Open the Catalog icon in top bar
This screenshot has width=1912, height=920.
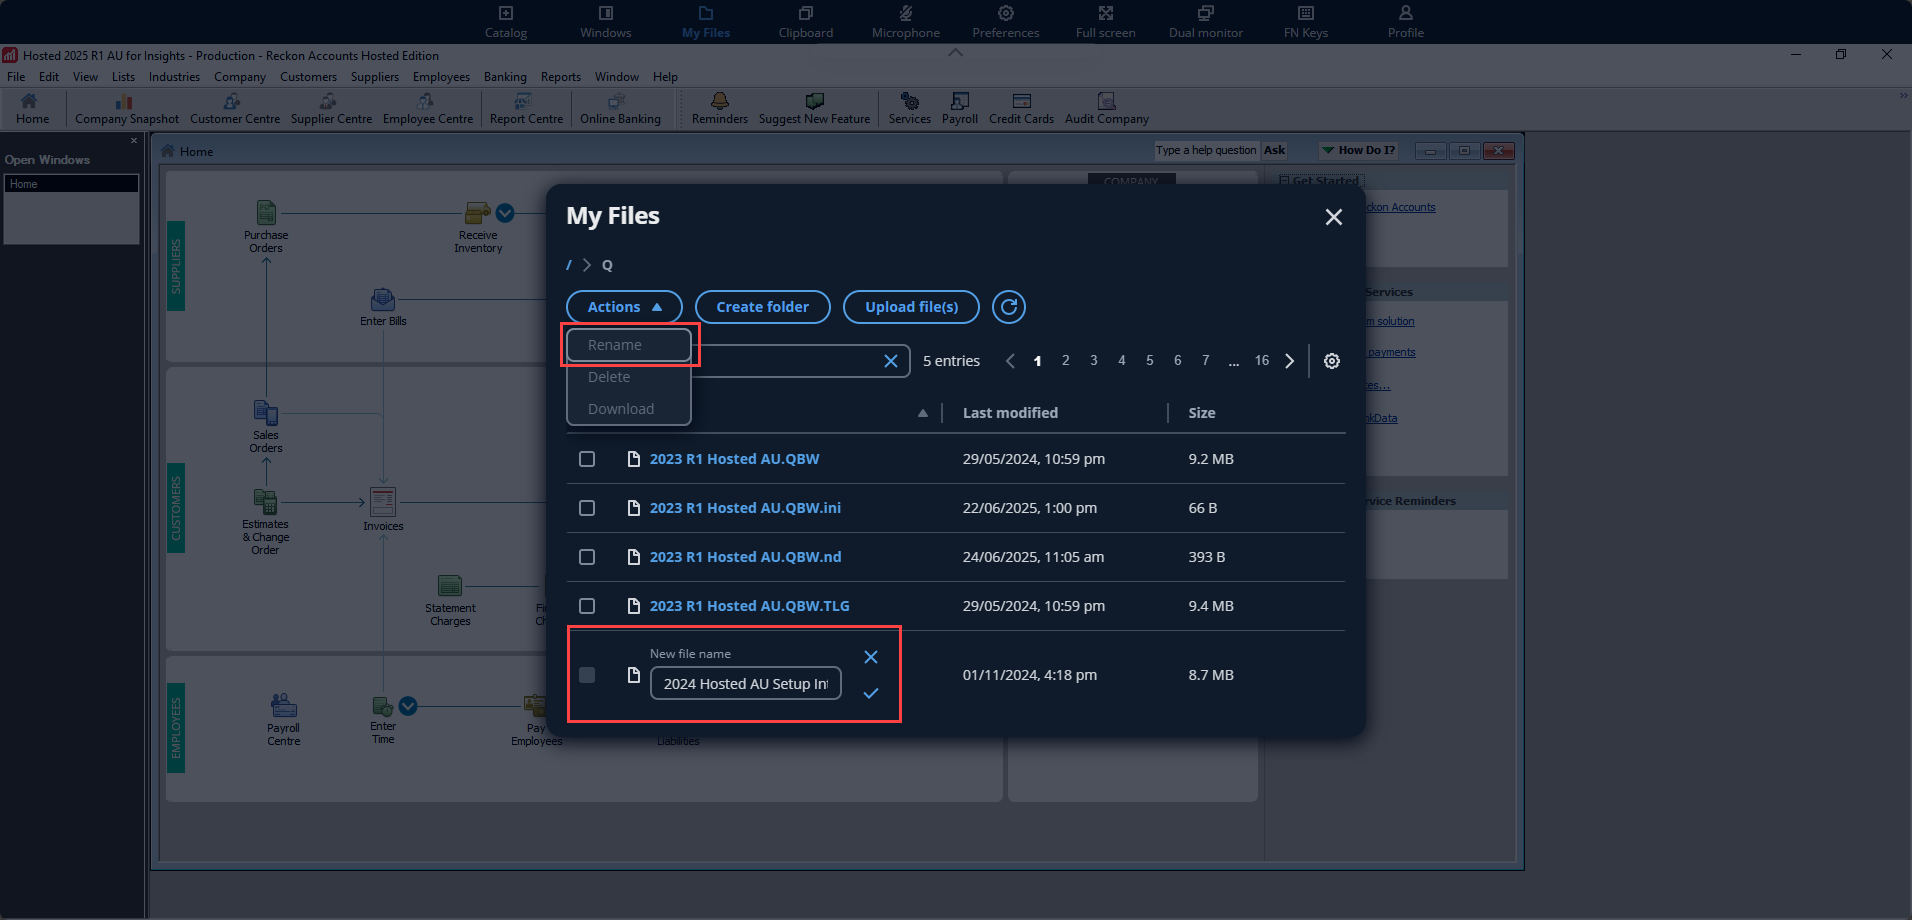pos(506,22)
